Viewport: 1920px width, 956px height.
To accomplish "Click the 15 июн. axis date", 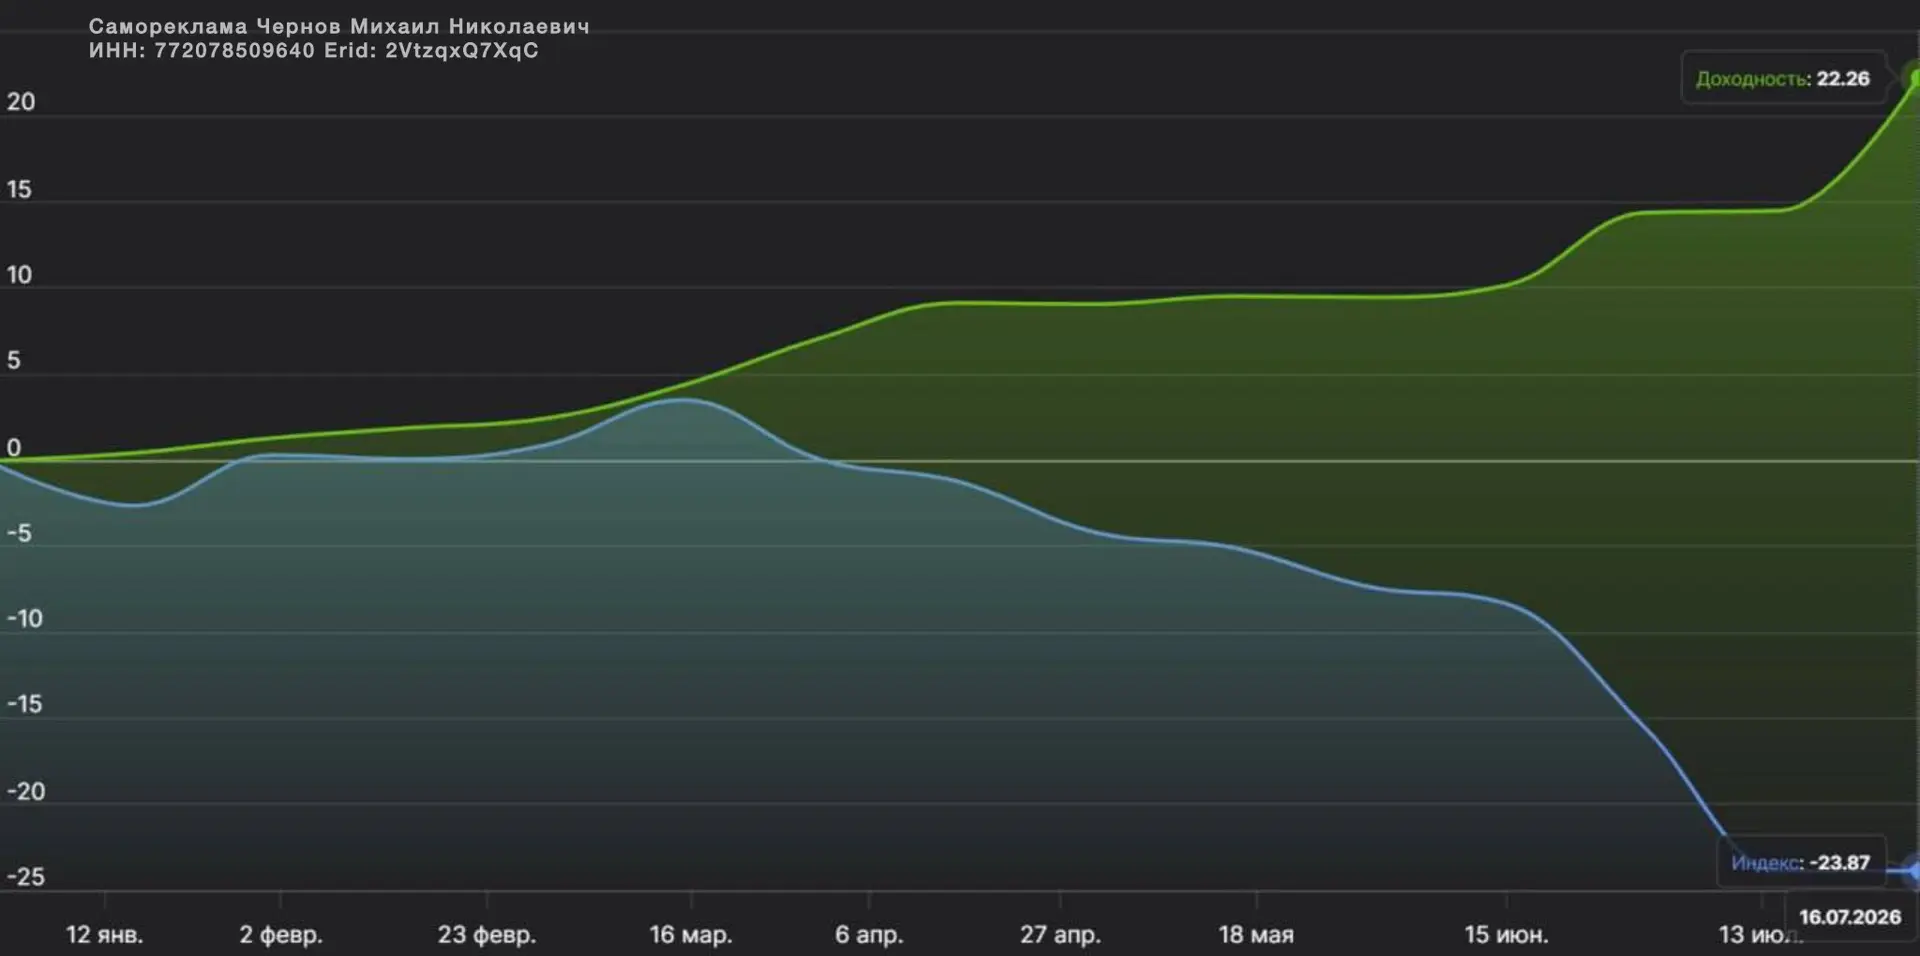I will coord(1506,935).
